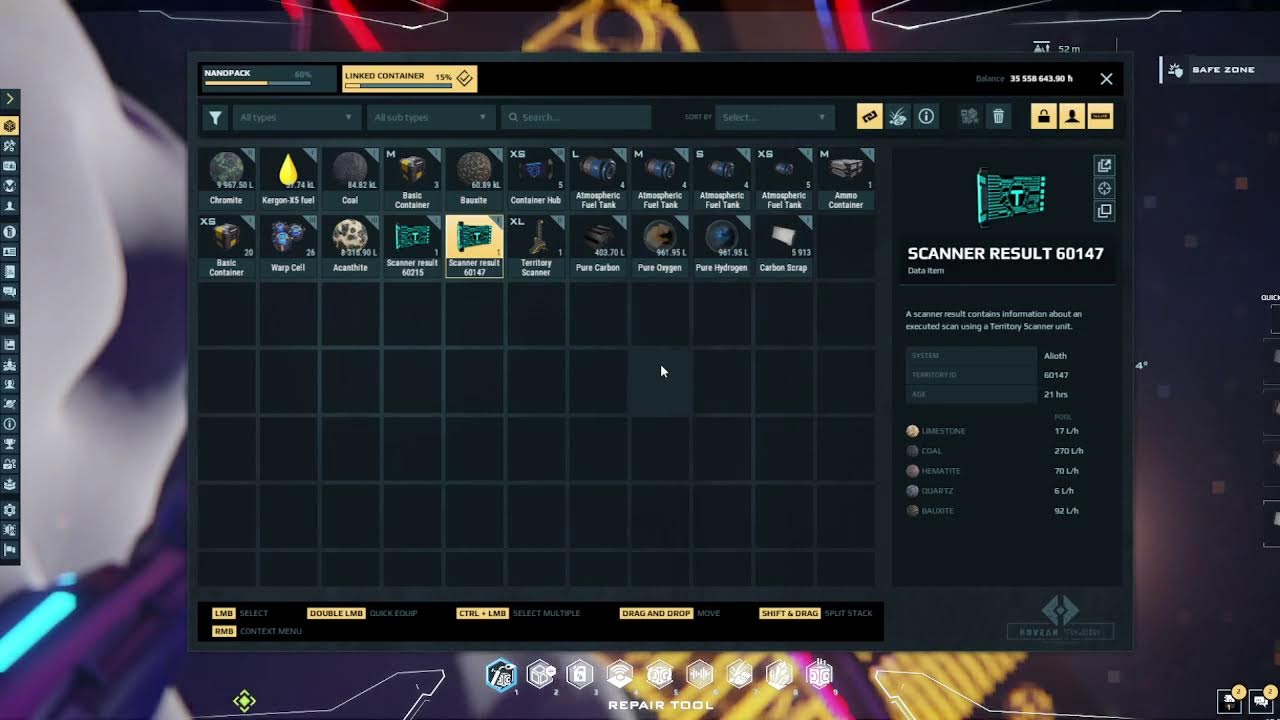Screen dimensions: 1280x720
Task: Select the Acanthite item slot
Action: (350, 246)
